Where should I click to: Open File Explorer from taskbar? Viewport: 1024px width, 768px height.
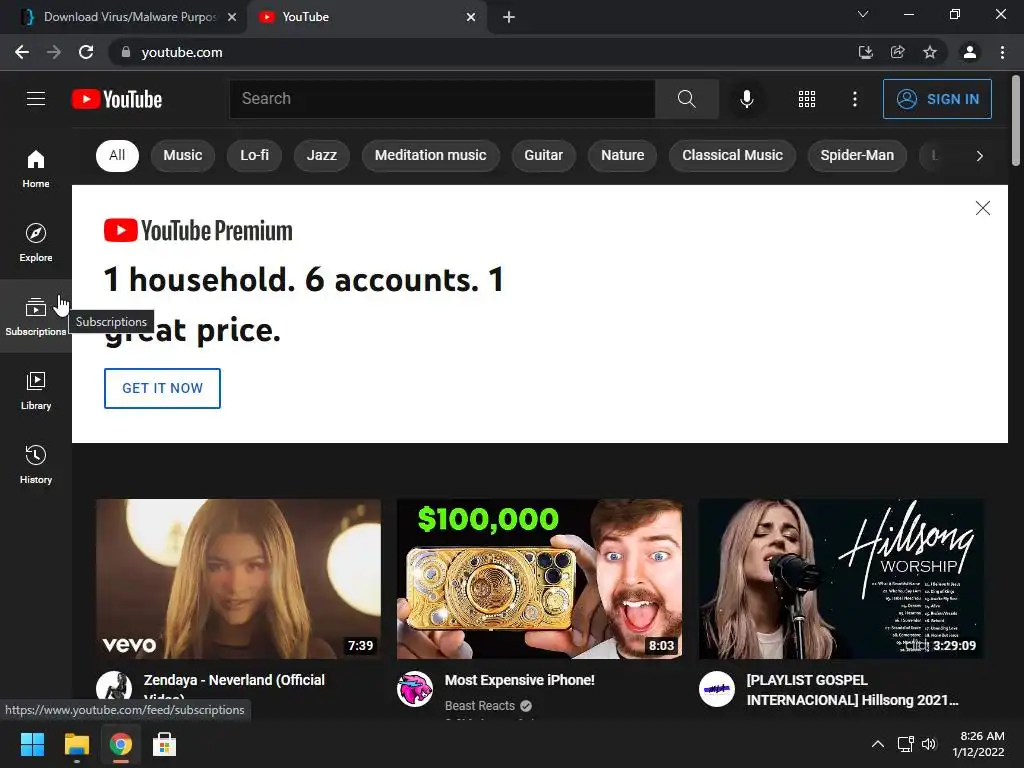tap(76, 744)
